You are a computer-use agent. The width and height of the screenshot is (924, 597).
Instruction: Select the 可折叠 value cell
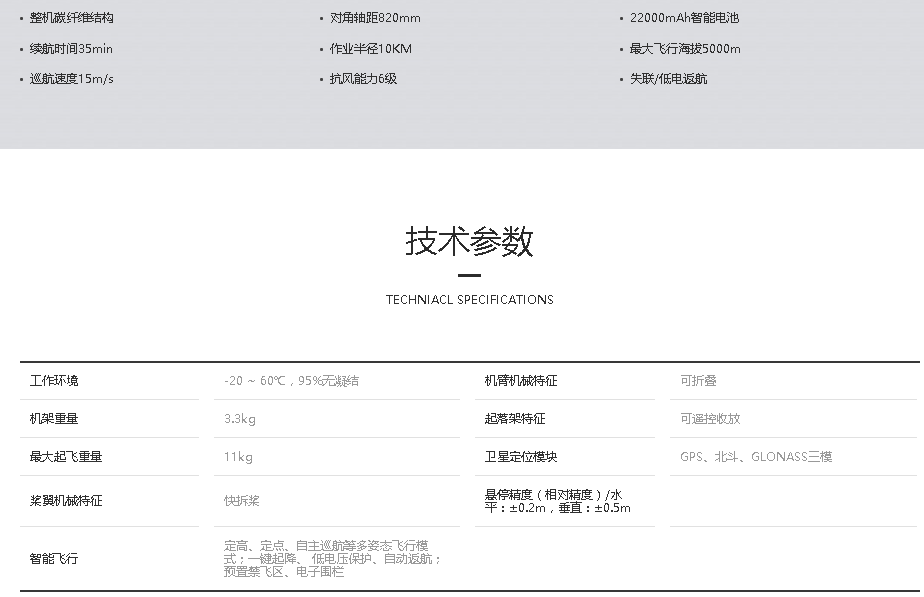(698, 381)
